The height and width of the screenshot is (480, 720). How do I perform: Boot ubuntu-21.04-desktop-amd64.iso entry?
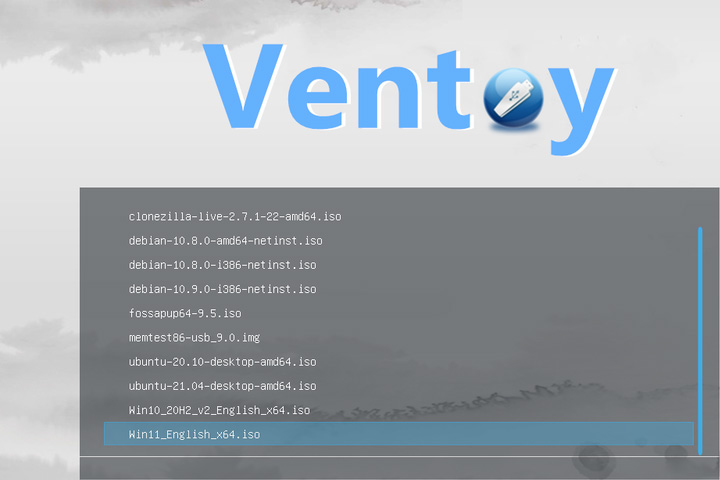click(x=222, y=386)
